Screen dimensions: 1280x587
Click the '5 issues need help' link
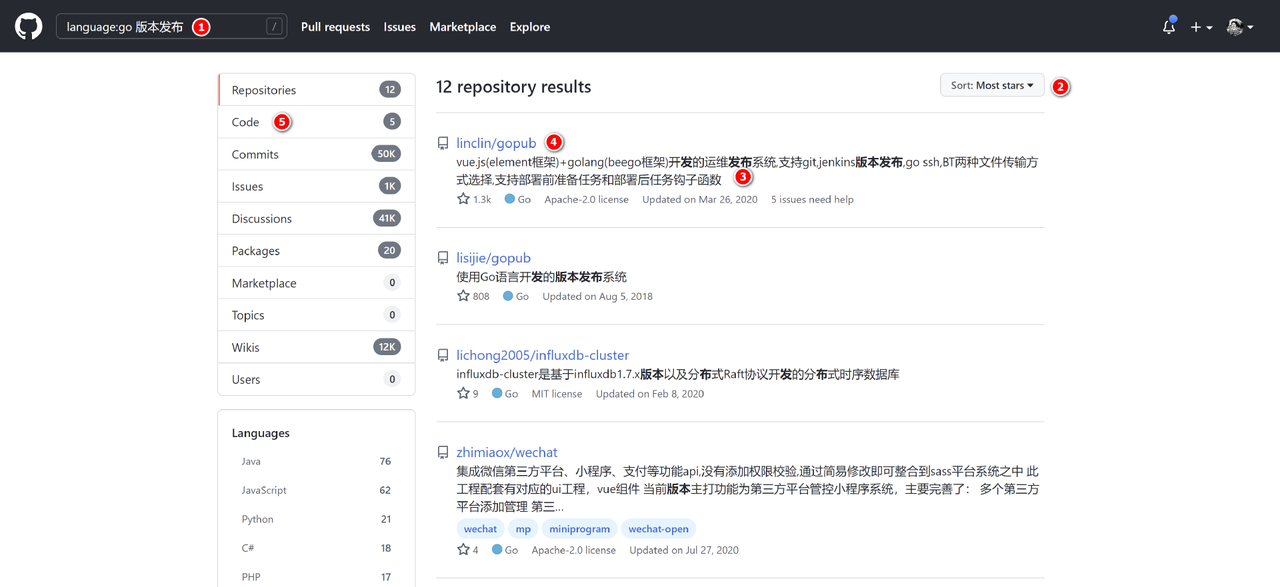coord(810,199)
